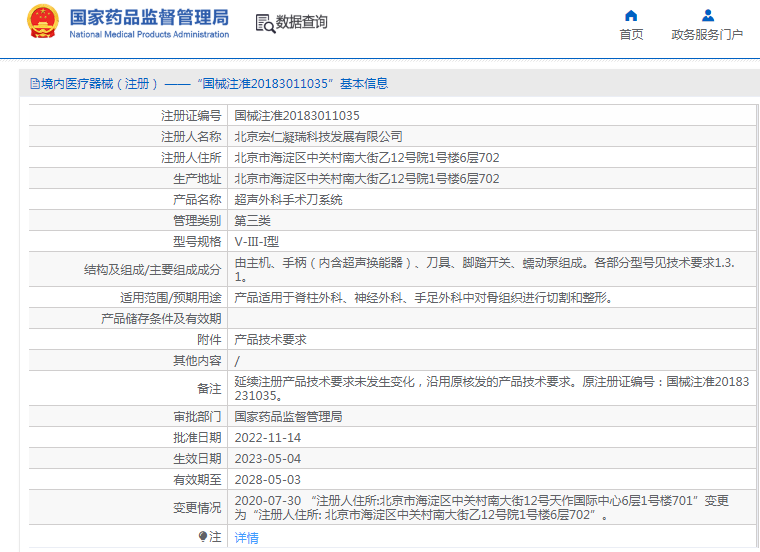
Task: Click the 其他内容 label
Action: (197, 361)
